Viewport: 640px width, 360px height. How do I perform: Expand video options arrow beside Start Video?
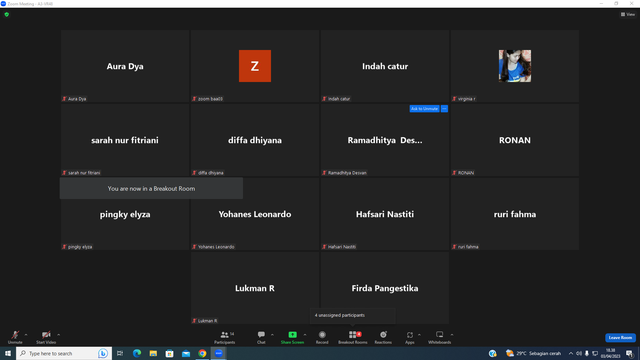58,335
